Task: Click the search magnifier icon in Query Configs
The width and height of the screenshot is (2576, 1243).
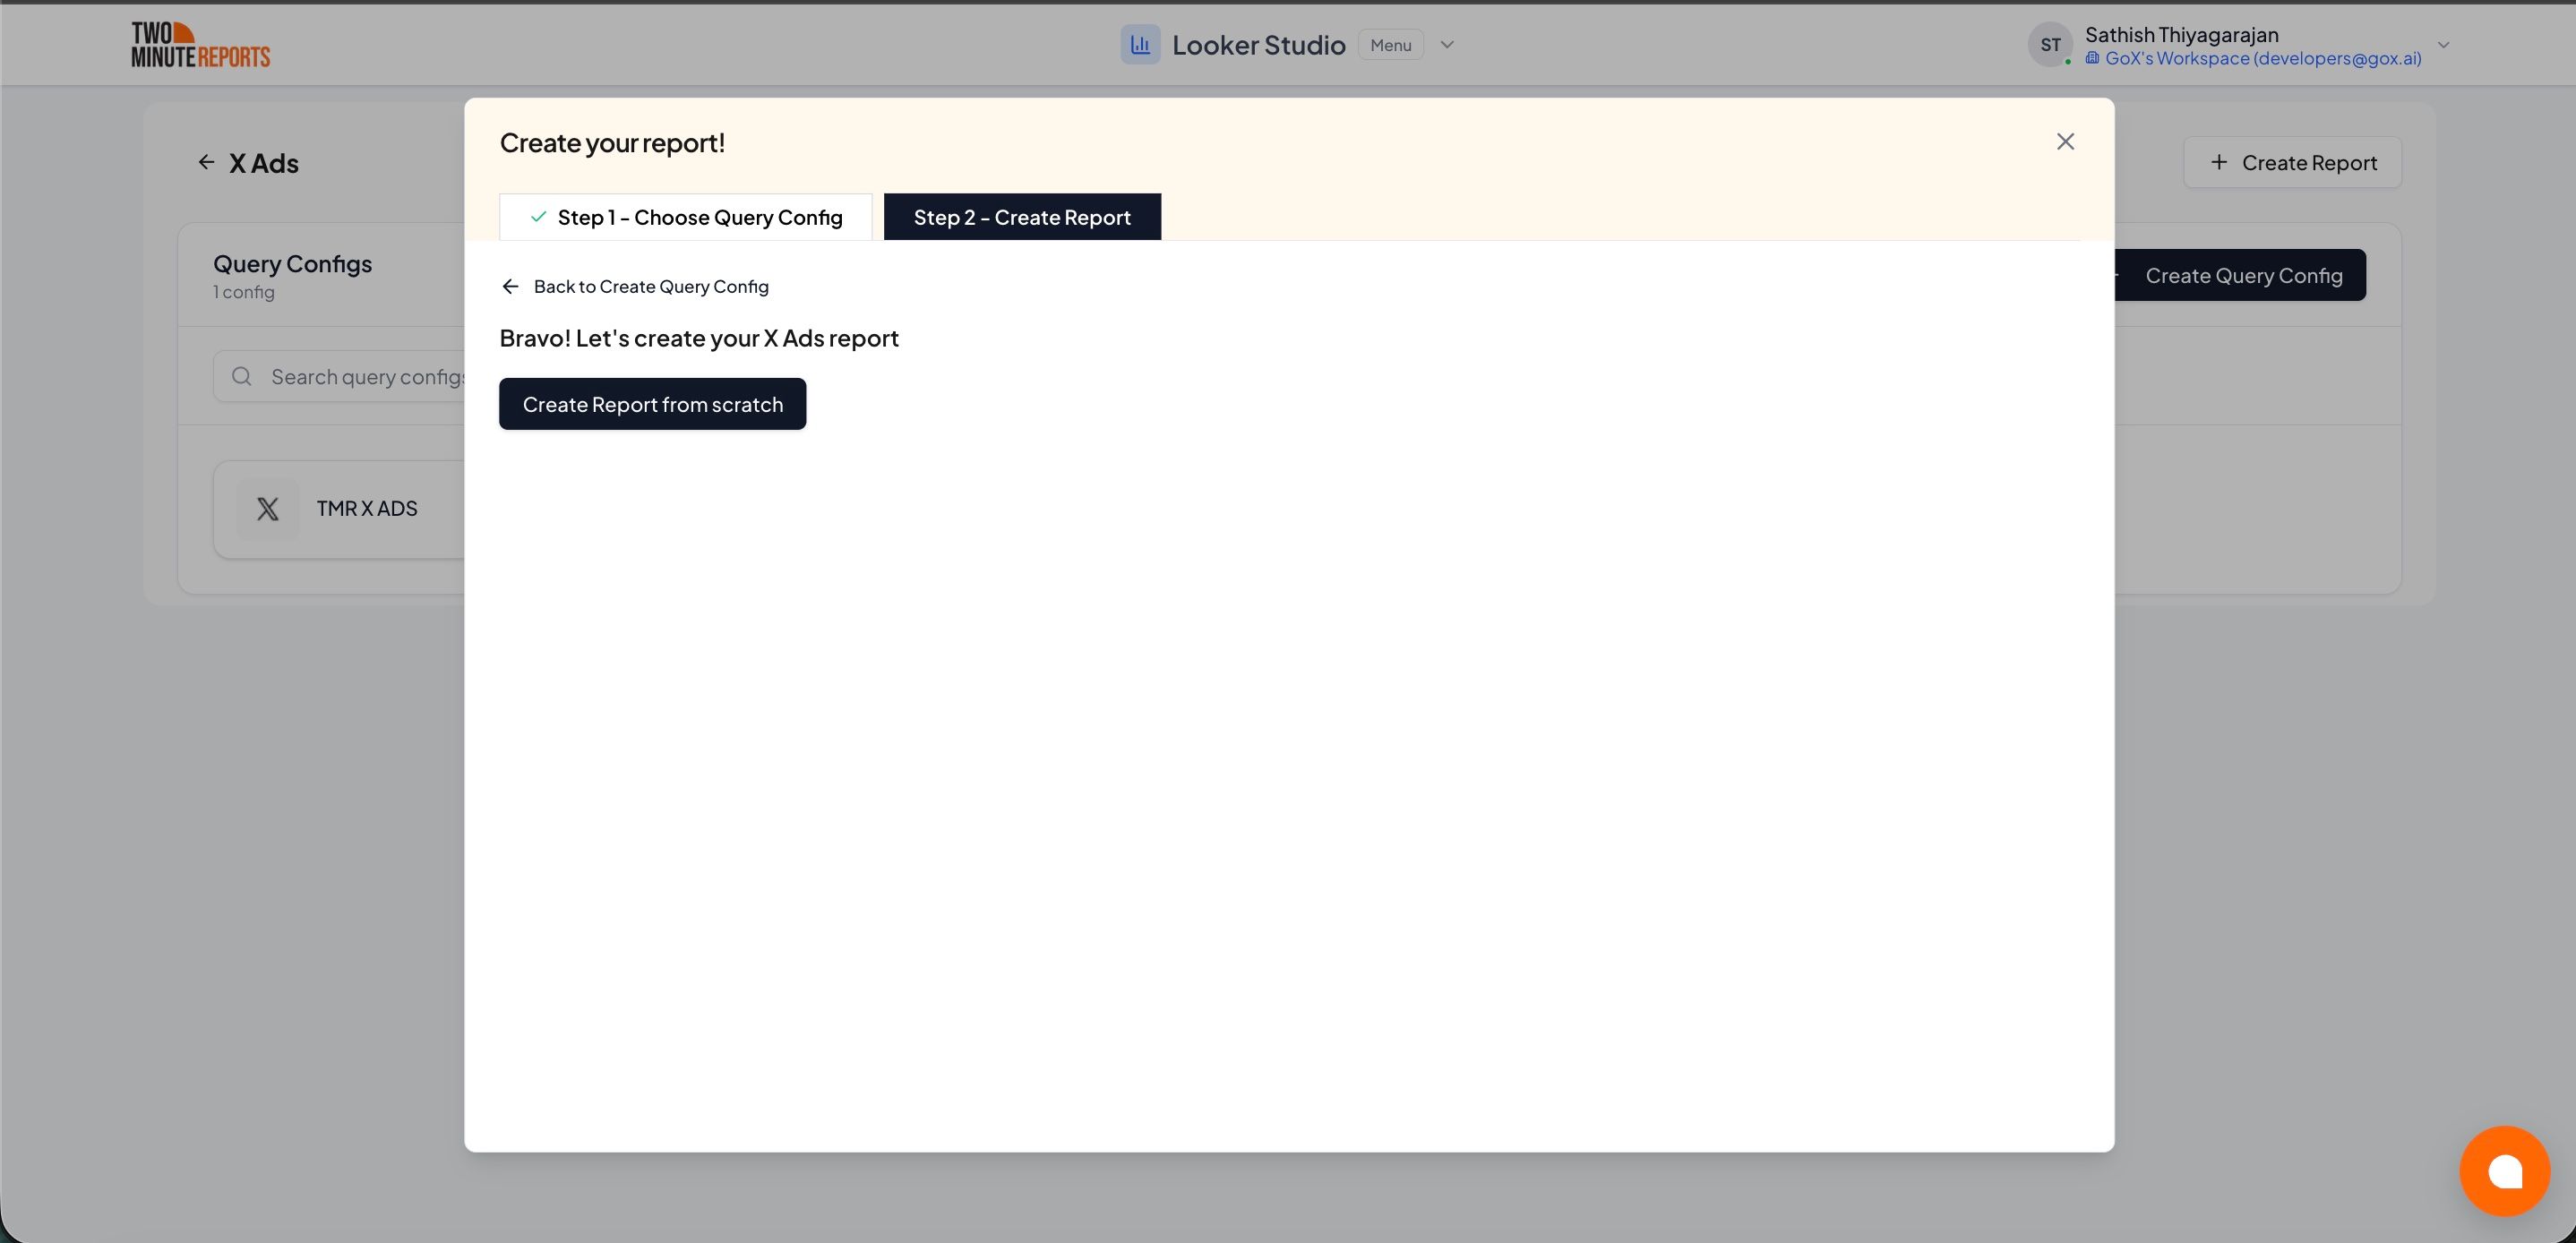Action: click(241, 376)
